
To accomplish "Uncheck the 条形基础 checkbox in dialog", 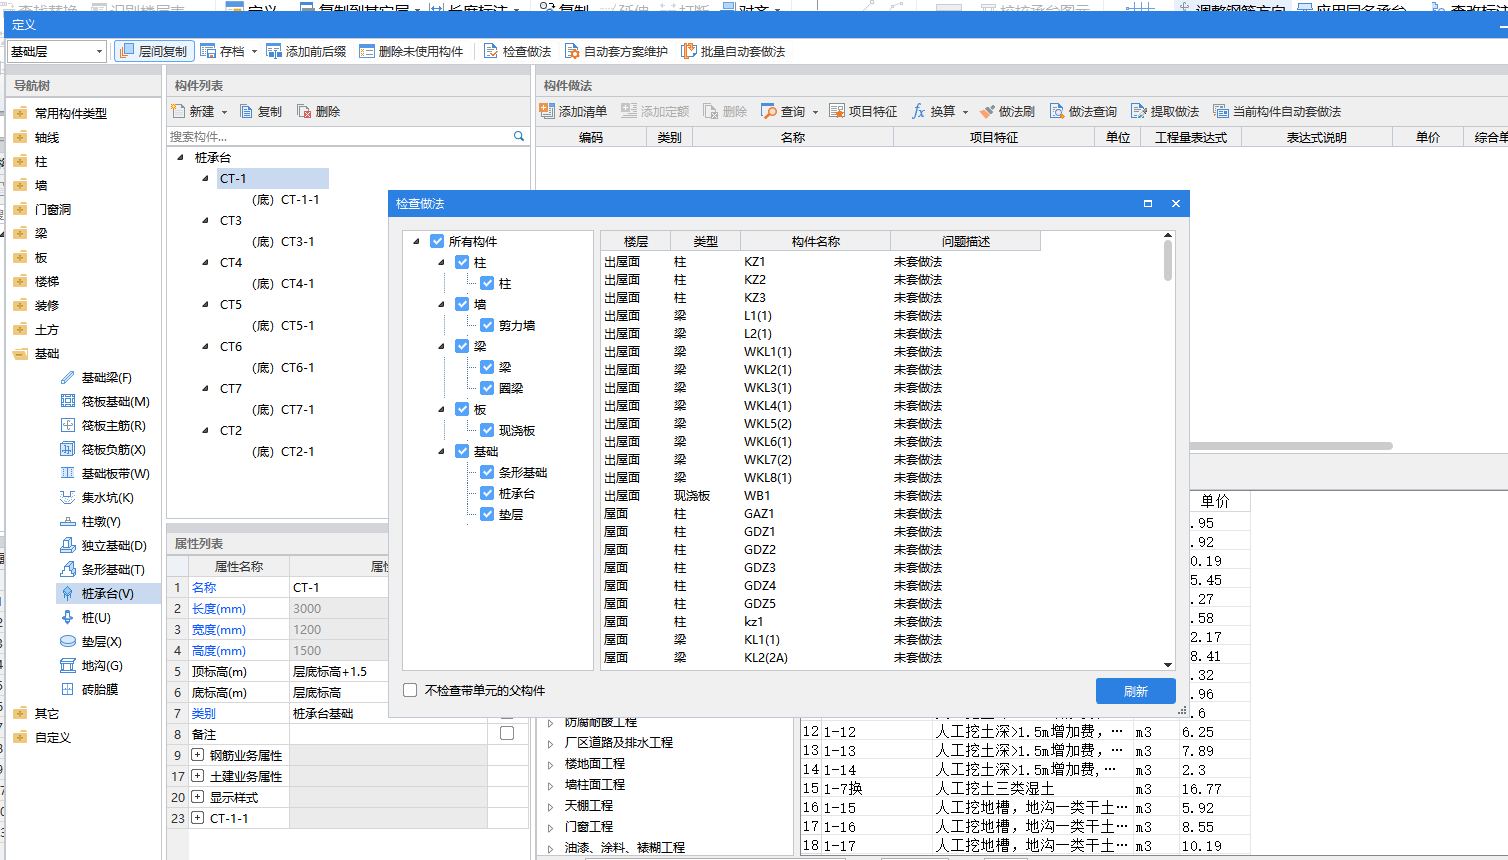I will (x=487, y=472).
